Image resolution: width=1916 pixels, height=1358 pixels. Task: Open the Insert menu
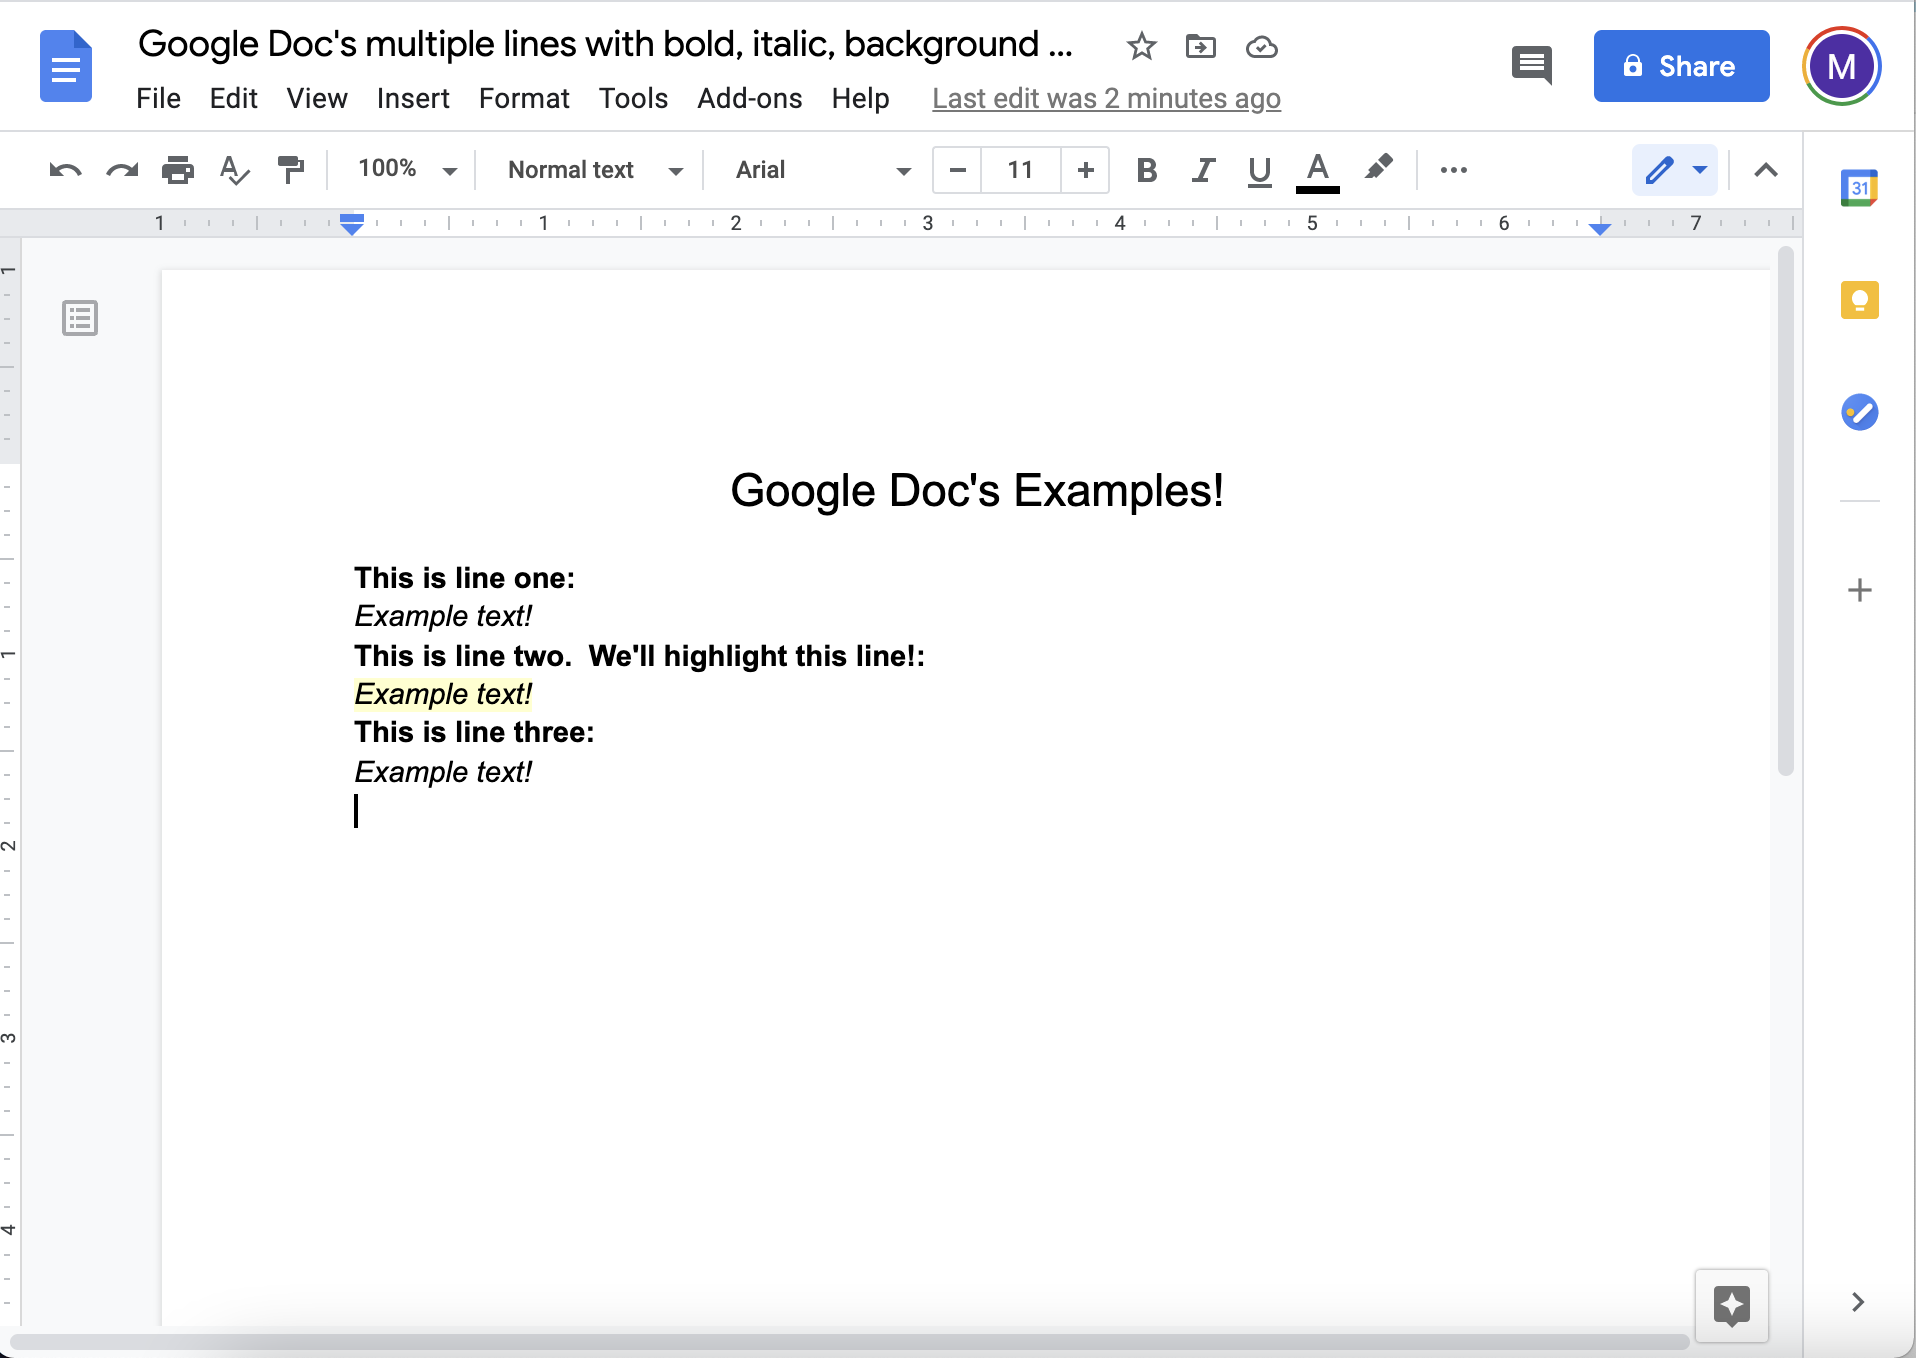pyautogui.click(x=413, y=98)
